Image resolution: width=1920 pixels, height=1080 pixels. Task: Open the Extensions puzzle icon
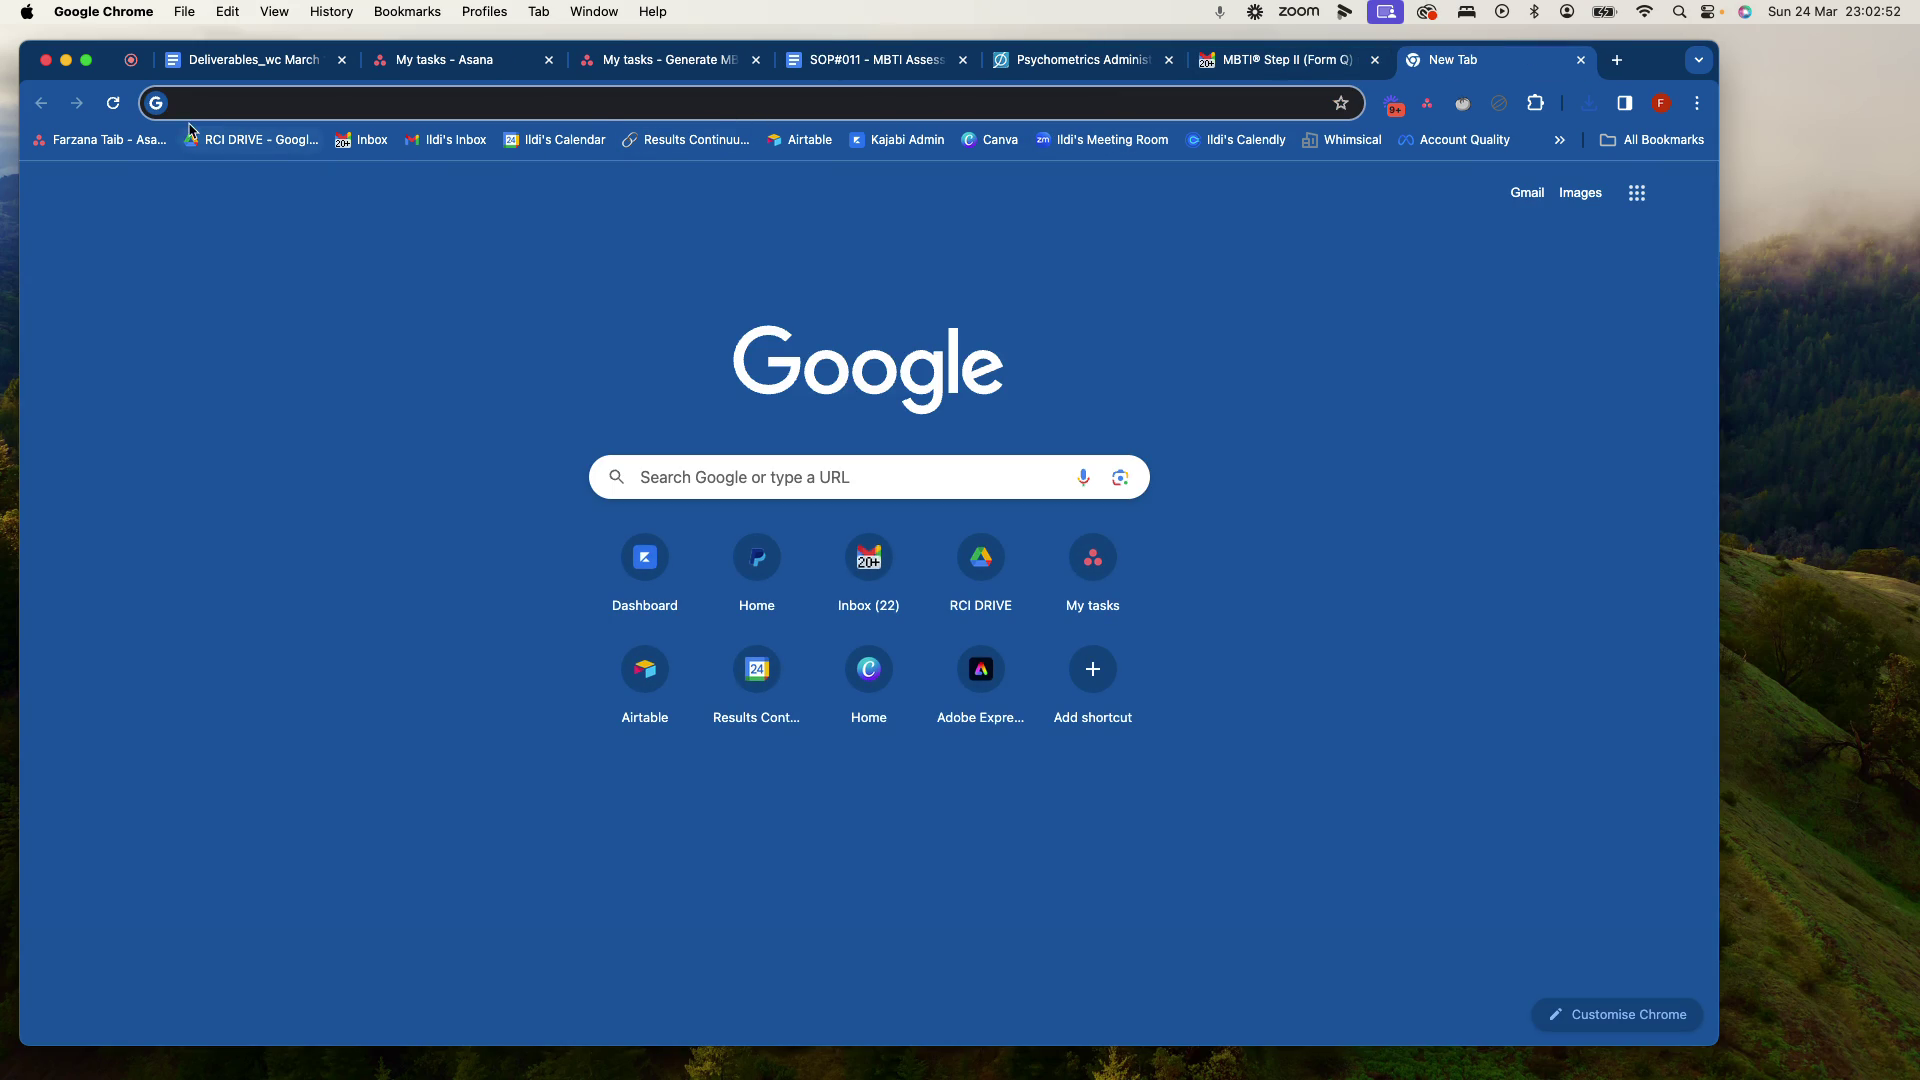tap(1535, 103)
